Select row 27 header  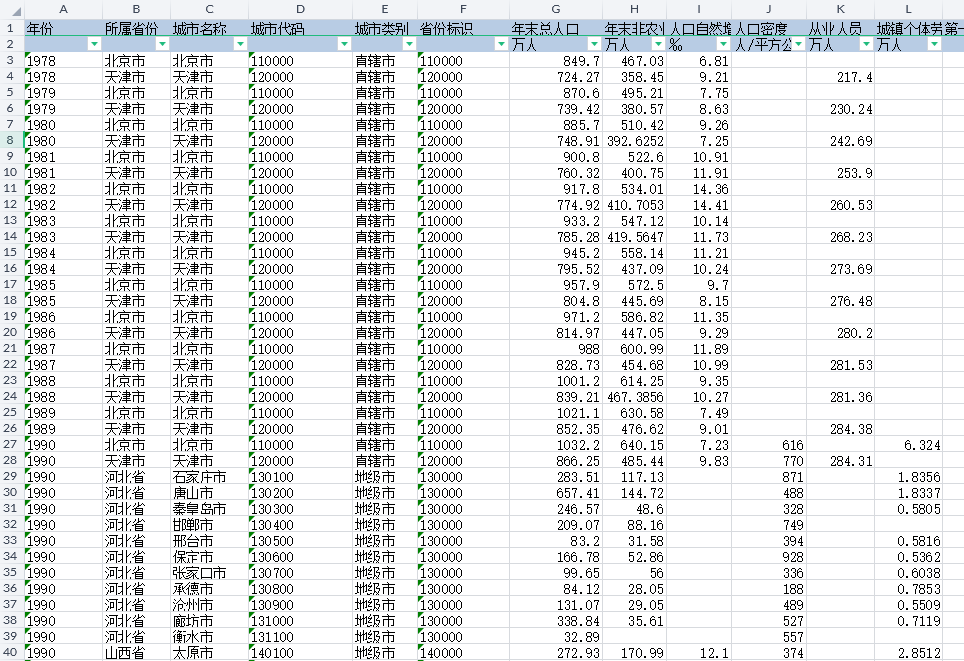[x=12, y=445]
